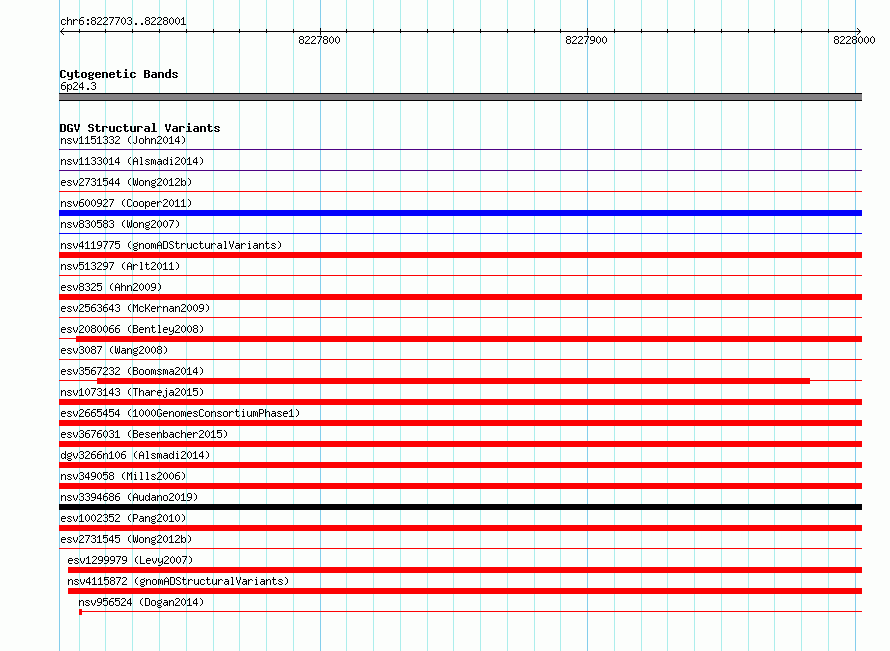890x651 pixels.
Task: Click the red bar of esv1002352
Action: pos(460,528)
